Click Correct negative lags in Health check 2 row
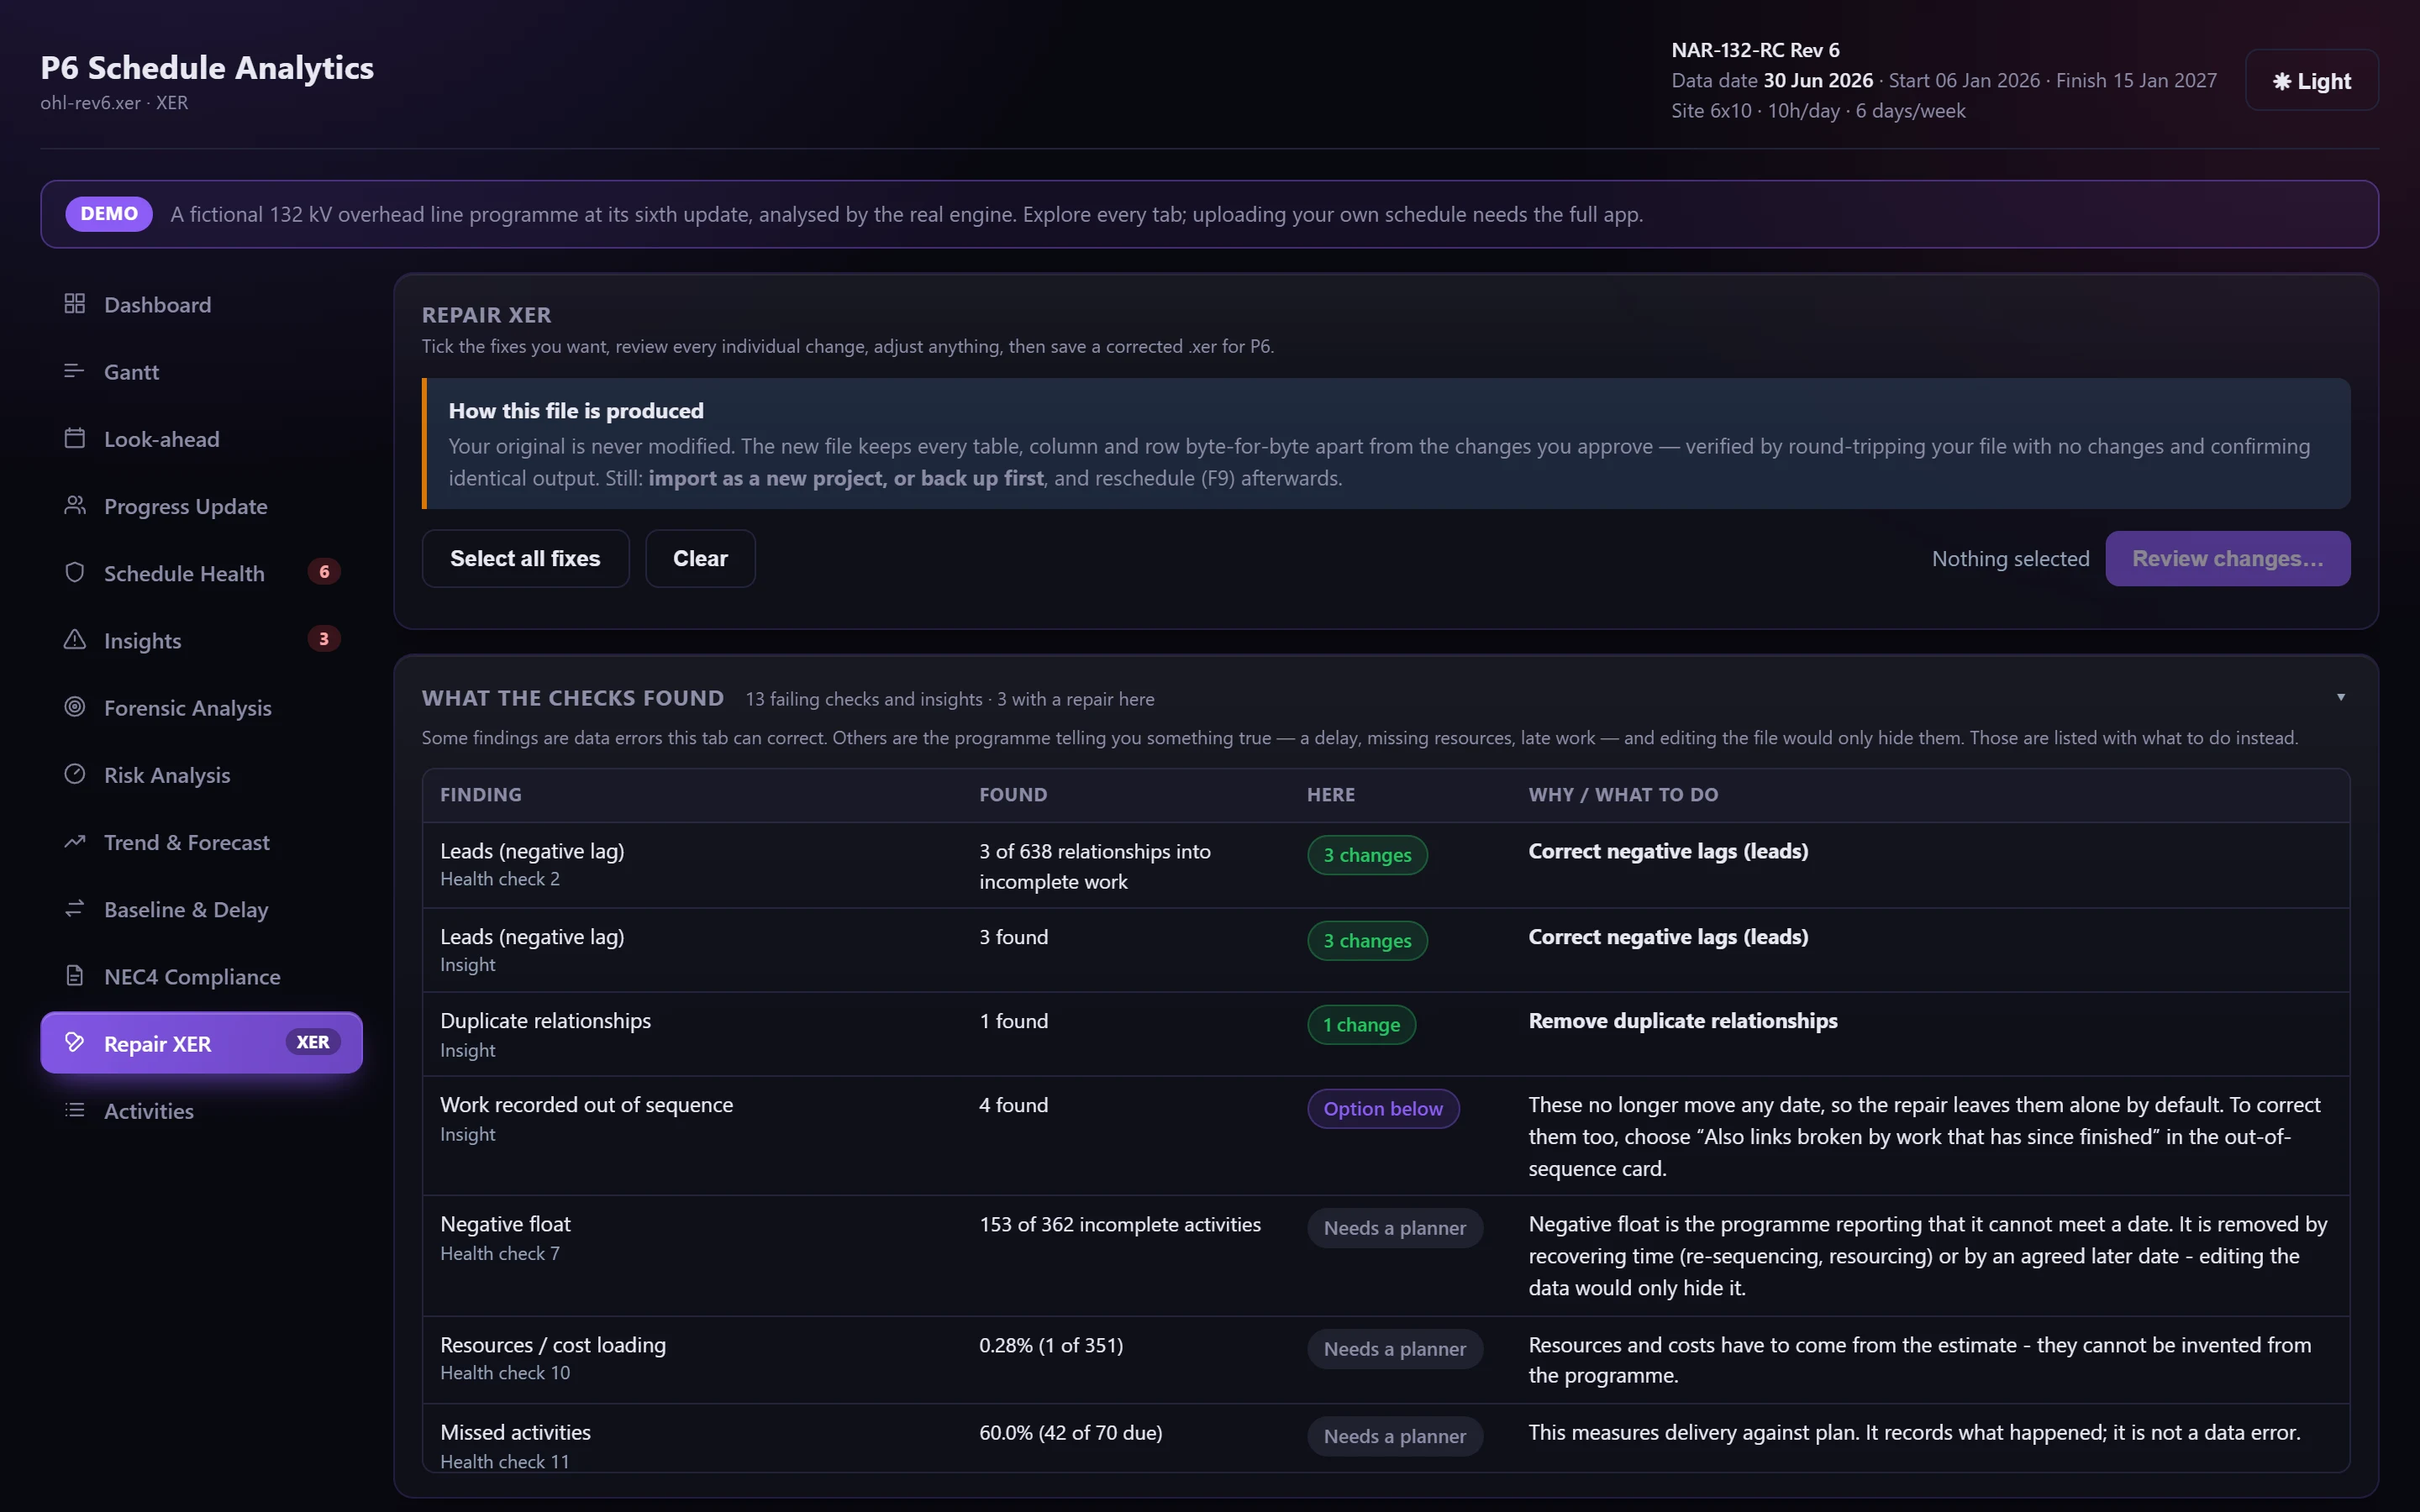This screenshot has height=1512, width=2420. click(x=1668, y=851)
